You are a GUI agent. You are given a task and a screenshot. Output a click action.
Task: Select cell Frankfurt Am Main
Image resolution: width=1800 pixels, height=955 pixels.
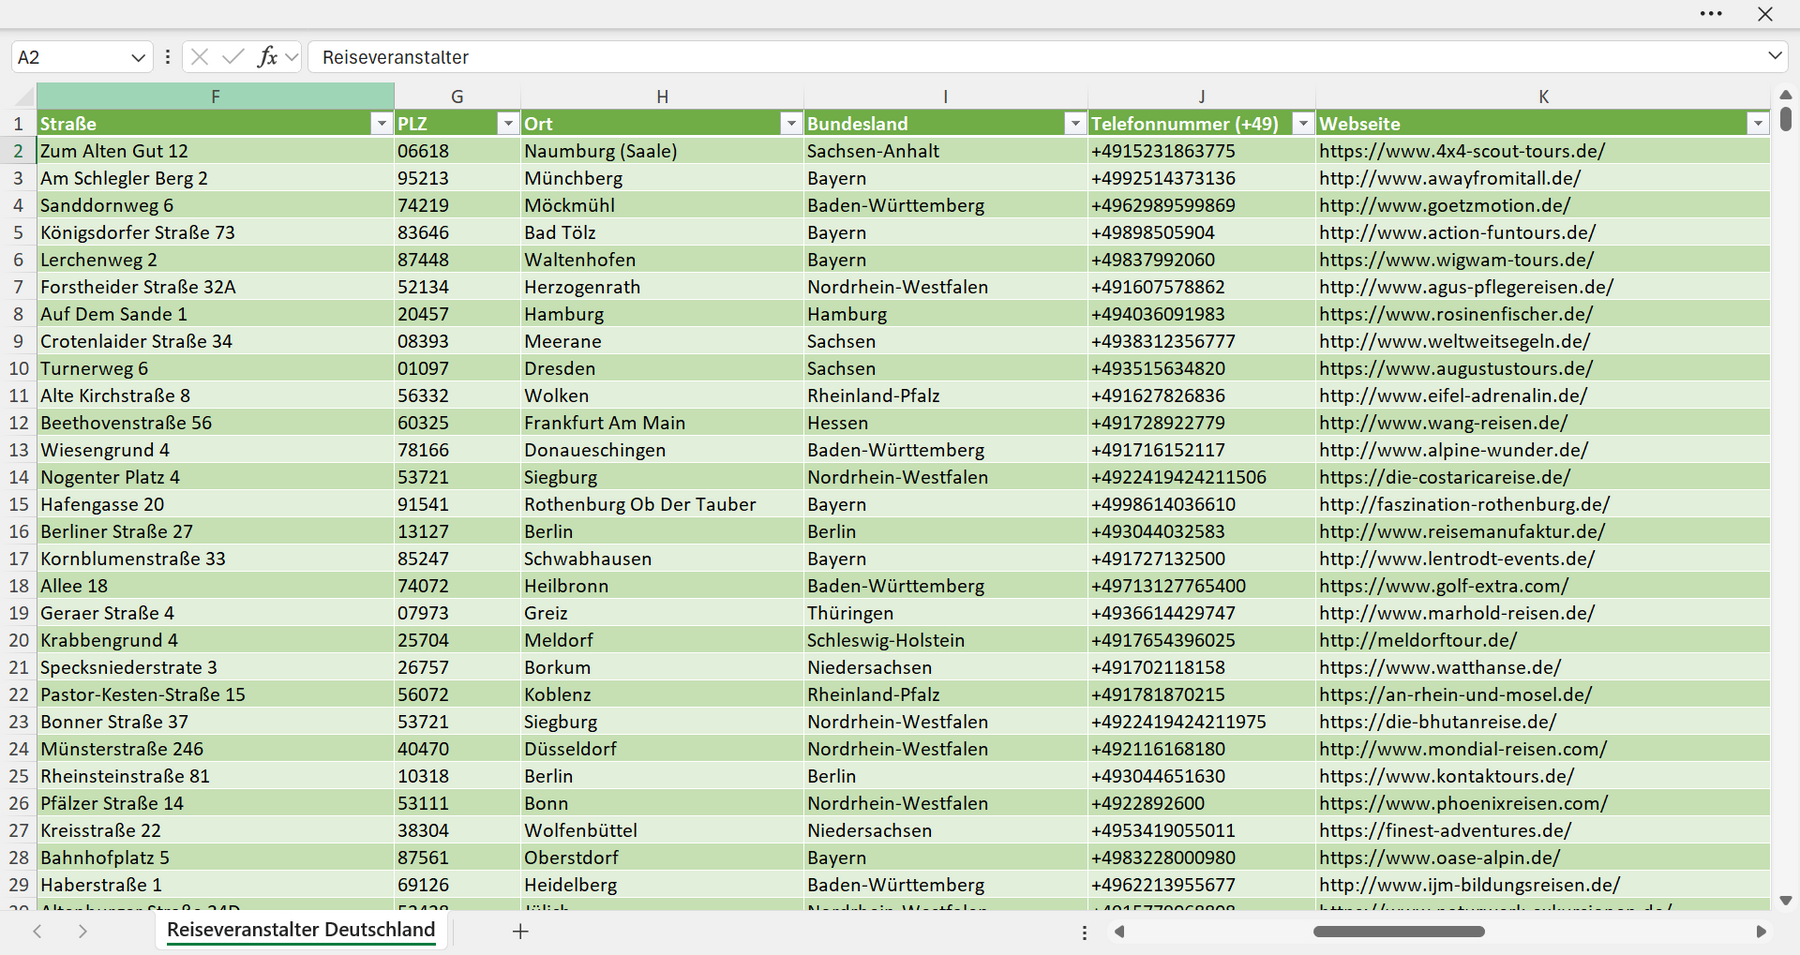[662, 423]
